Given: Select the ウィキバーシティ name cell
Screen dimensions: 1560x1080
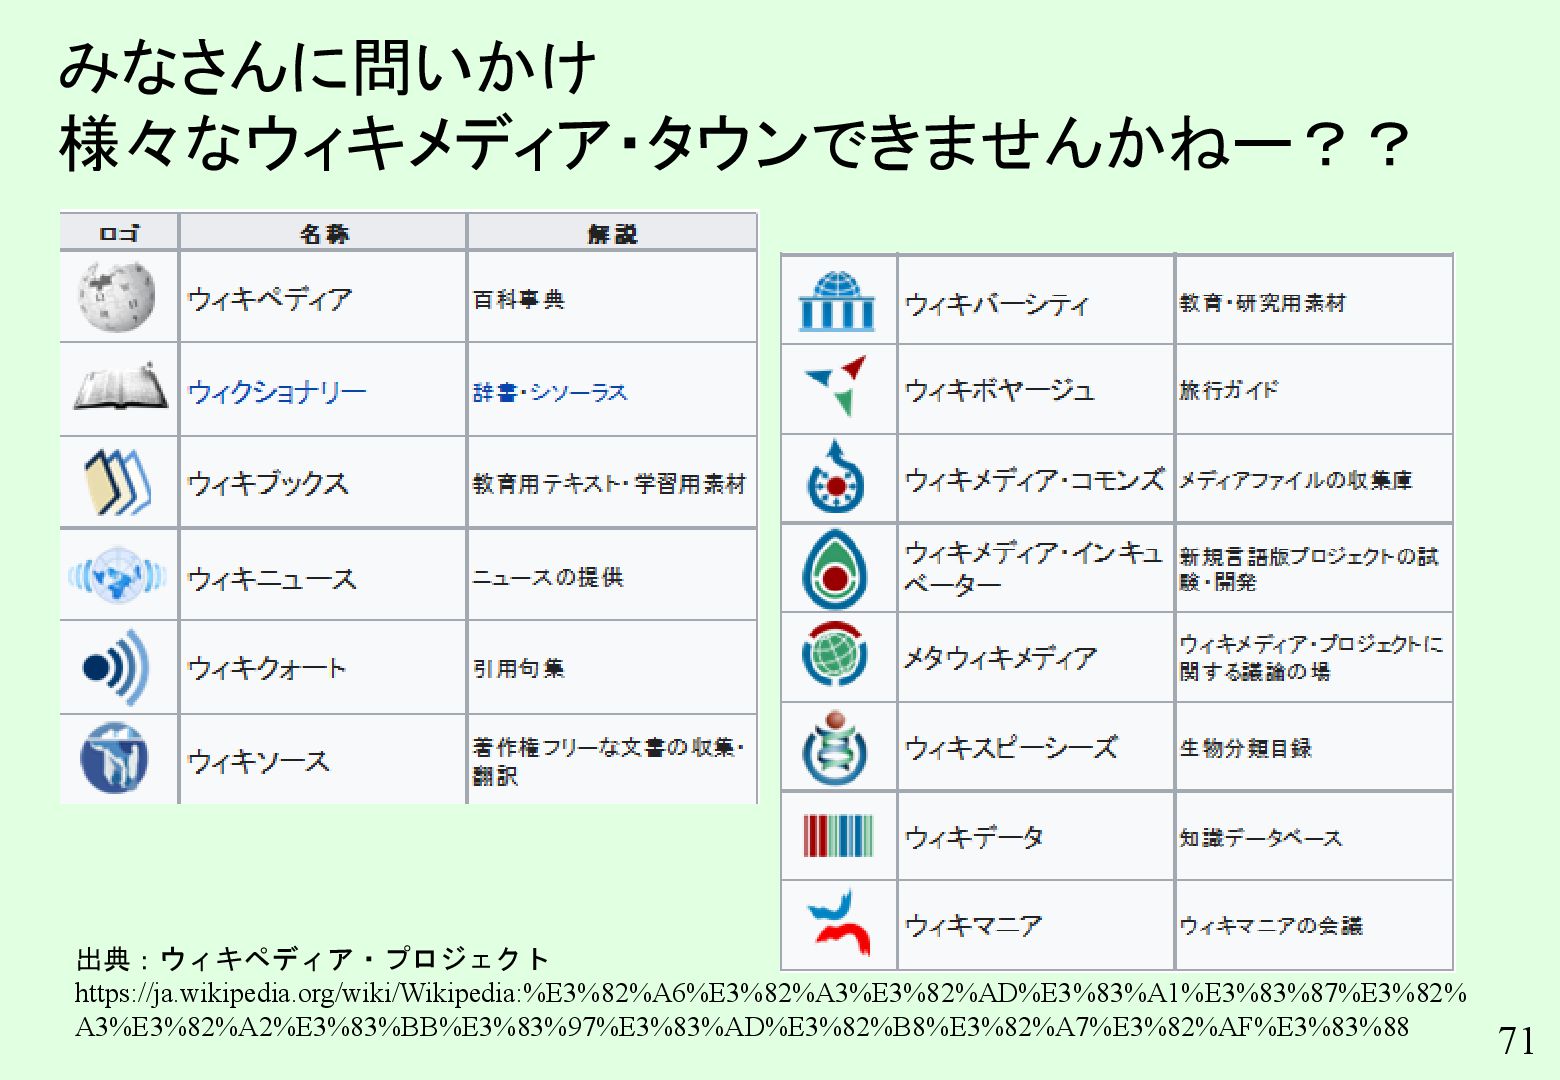Looking at the screenshot, I should point(1036,301).
